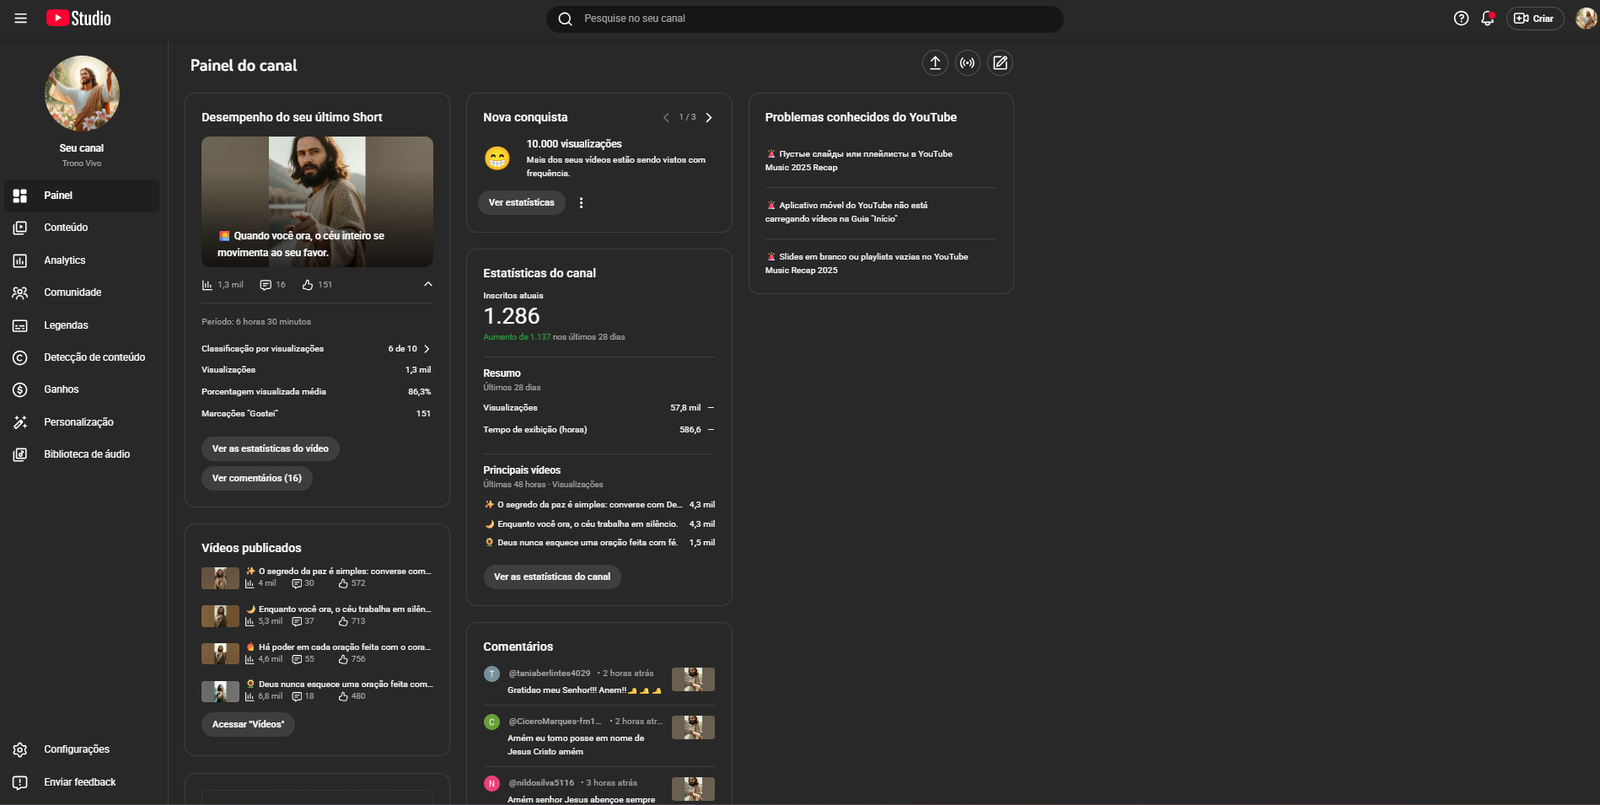
Task: Click Acessar "Vídeos" button
Action: (248, 724)
